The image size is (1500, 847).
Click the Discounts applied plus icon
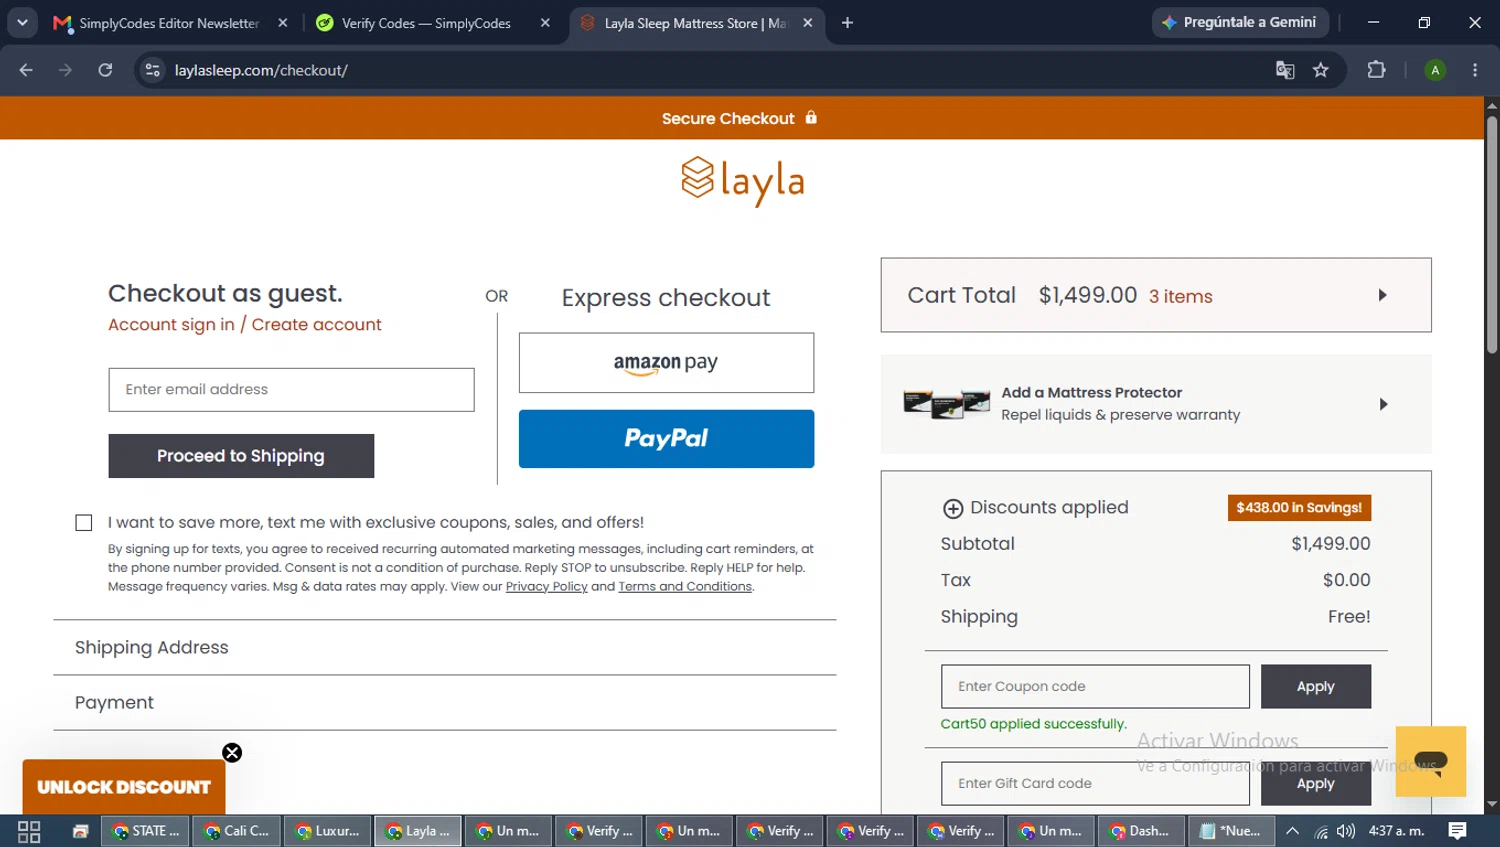[953, 508]
